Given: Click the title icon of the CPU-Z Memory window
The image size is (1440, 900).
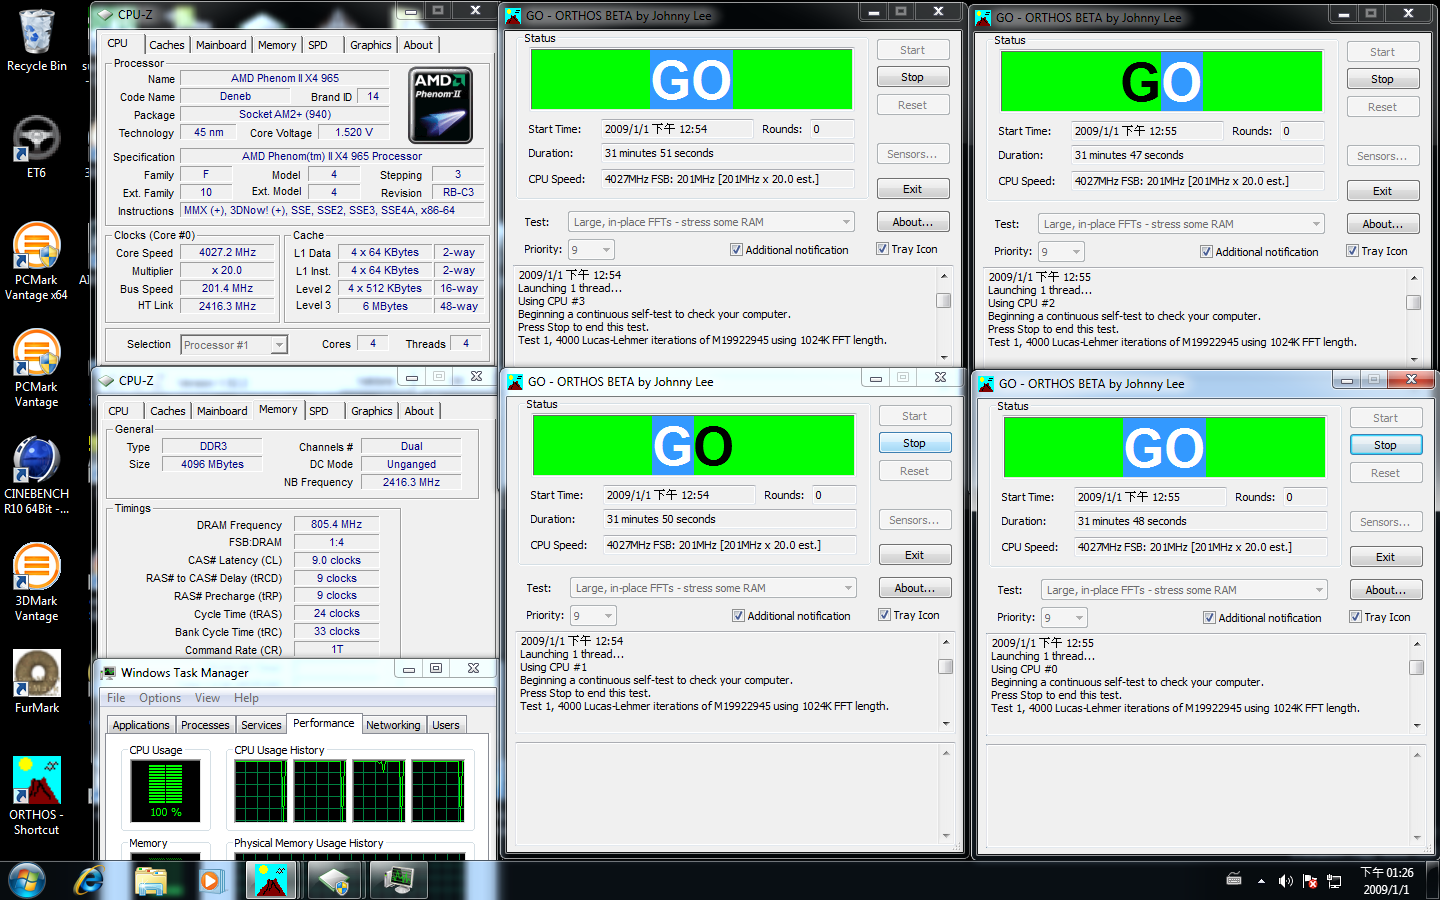Looking at the screenshot, I should [x=107, y=380].
